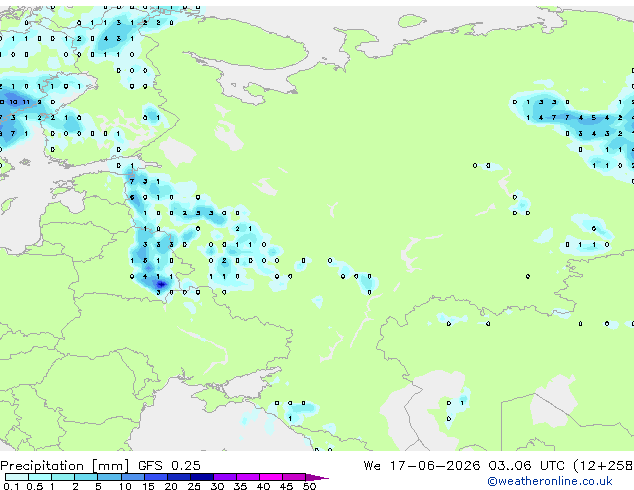
Task: Click the legend label '35'
Action: pos(240,486)
